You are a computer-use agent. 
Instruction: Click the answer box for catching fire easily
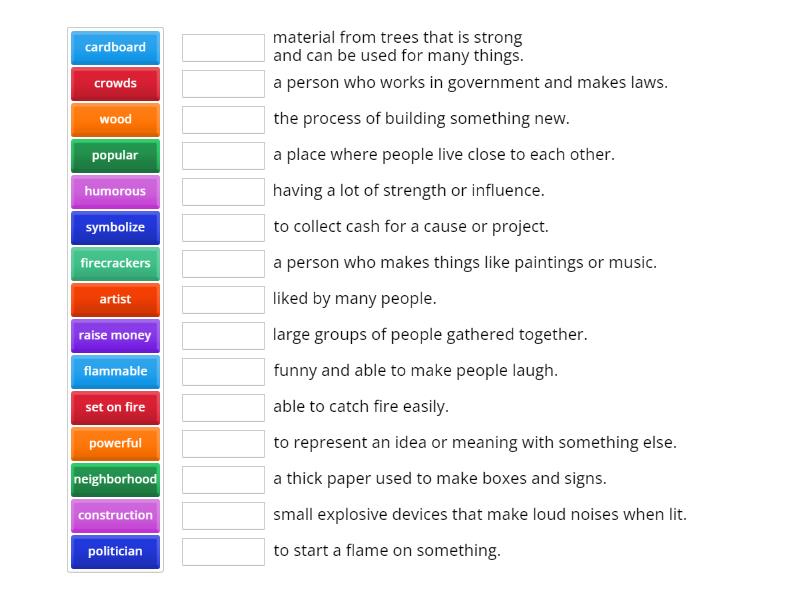223,407
